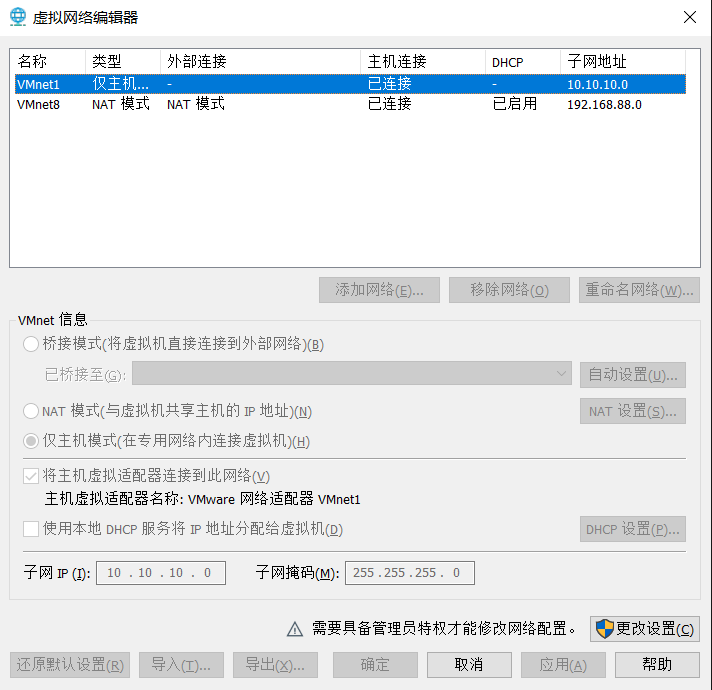Viewport: 712px width, 690px height.
Task: Open DHCP 设置(P)... button
Action: 633,529
